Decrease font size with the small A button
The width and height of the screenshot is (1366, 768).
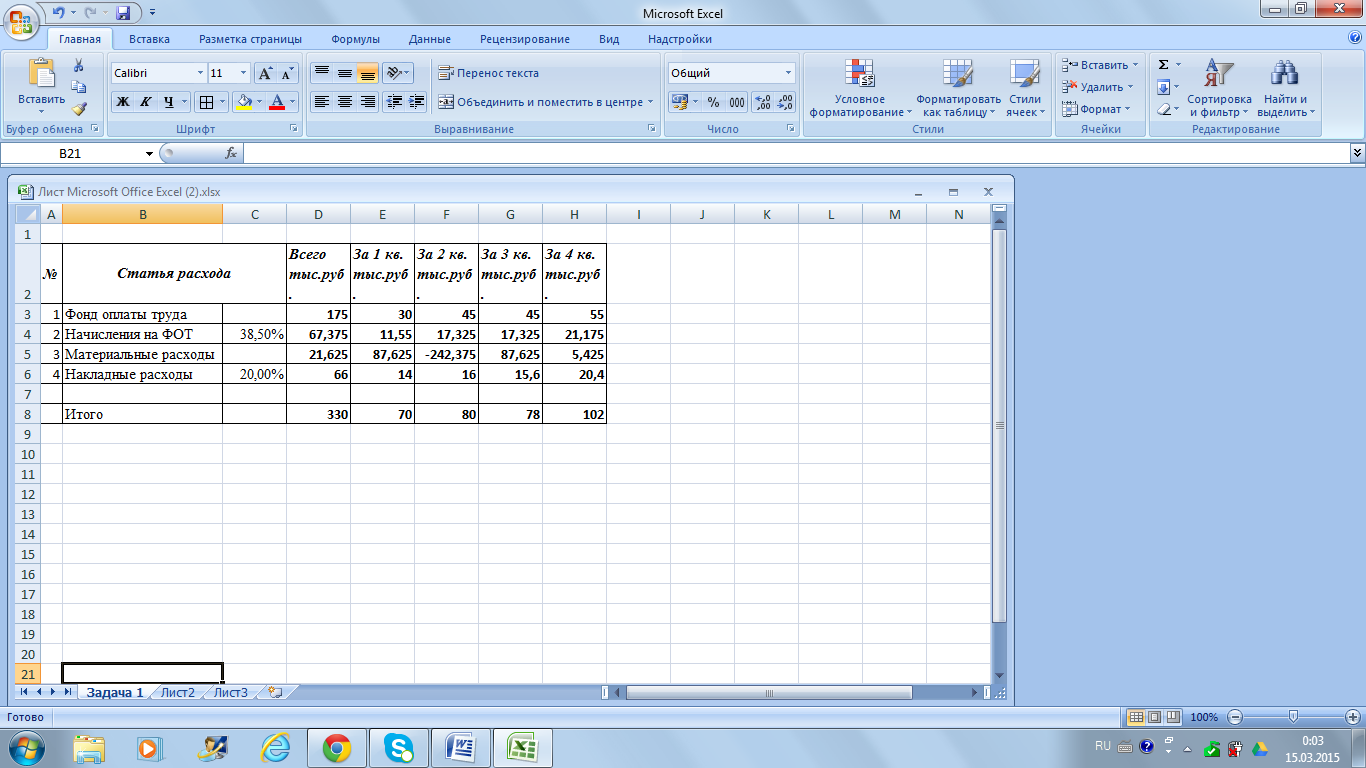pos(287,73)
